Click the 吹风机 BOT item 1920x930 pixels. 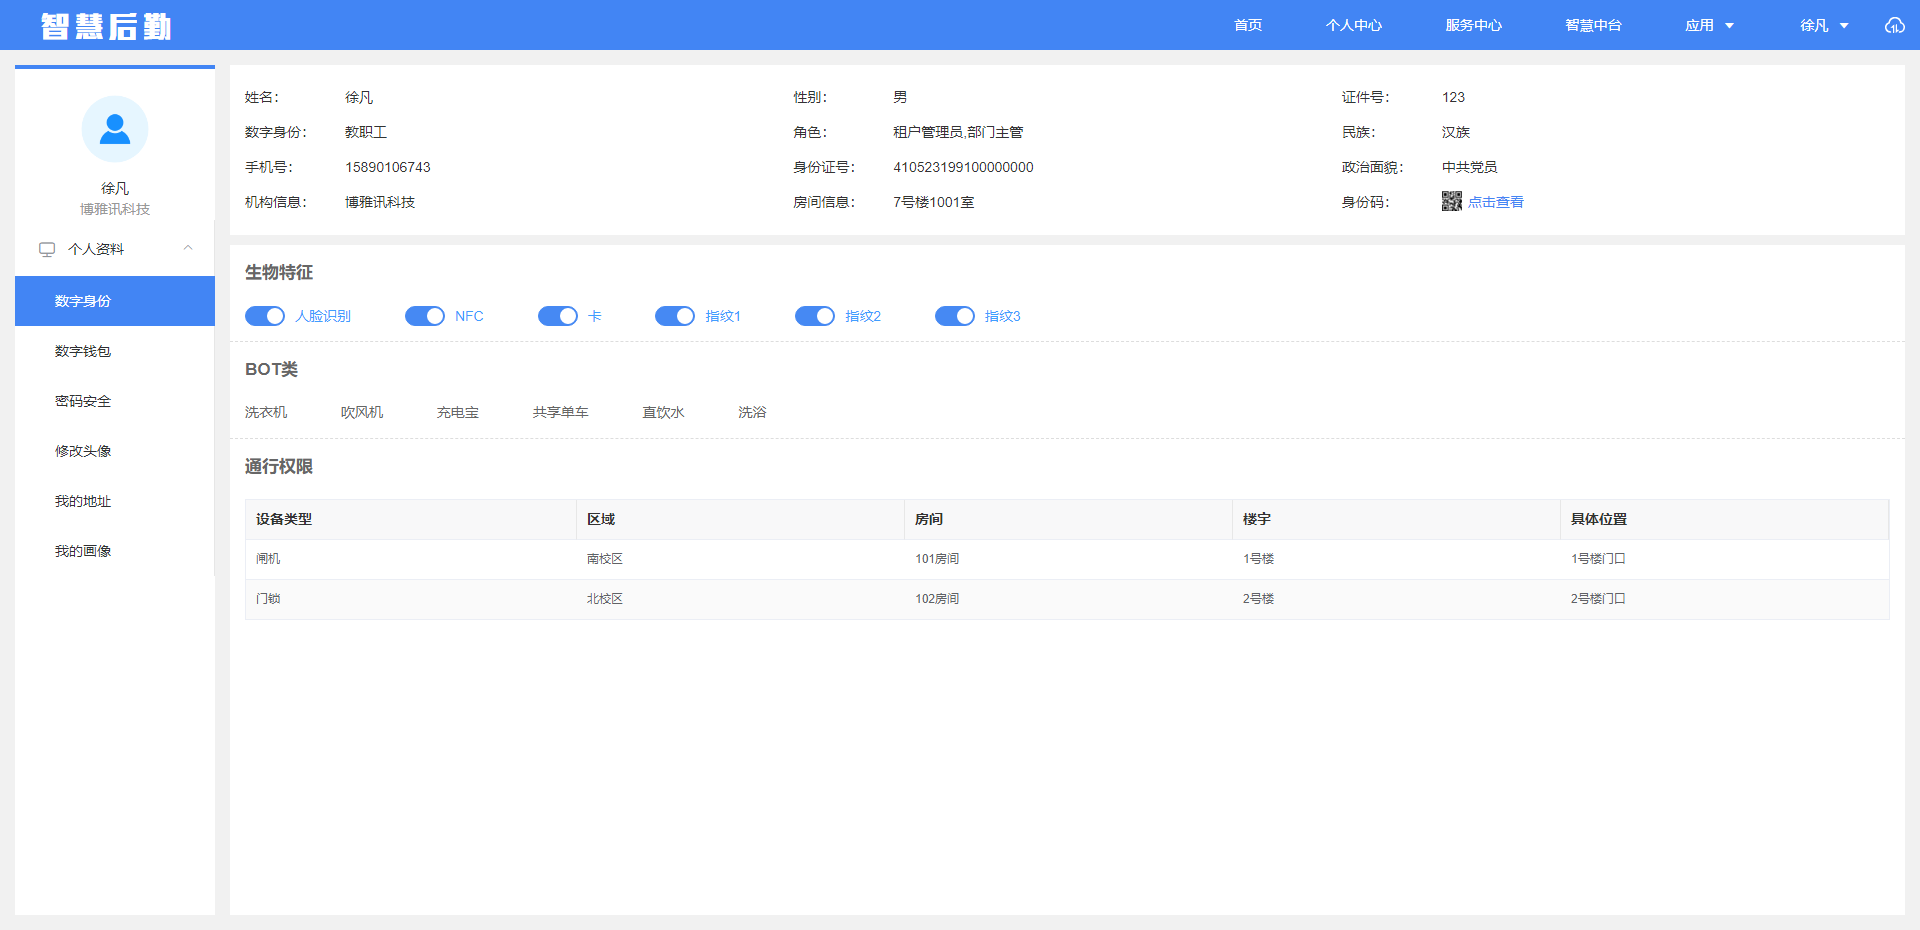click(362, 412)
